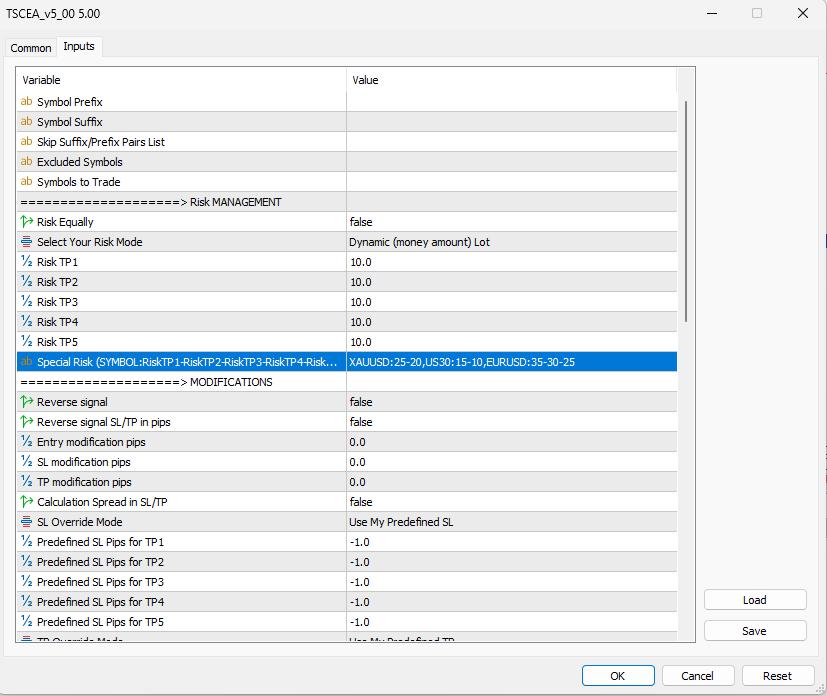Click the vertical scrollbar in the inputs list

point(685,210)
